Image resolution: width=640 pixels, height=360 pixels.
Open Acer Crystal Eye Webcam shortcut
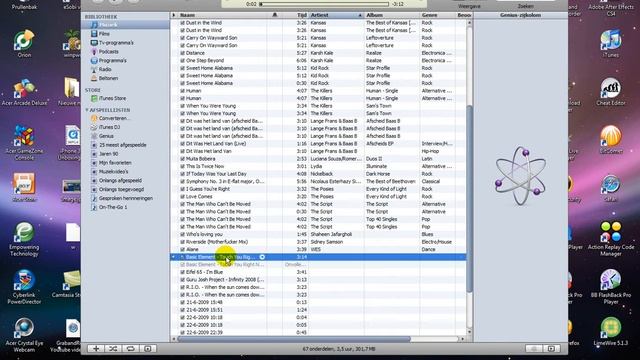pyautogui.click(x=24, y=335)
